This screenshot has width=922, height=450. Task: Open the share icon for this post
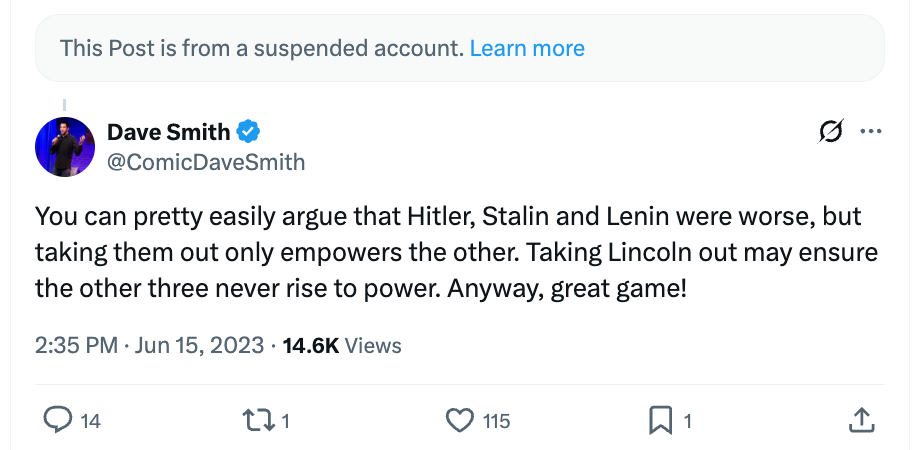pyautogui.click(x=861, y=421)
